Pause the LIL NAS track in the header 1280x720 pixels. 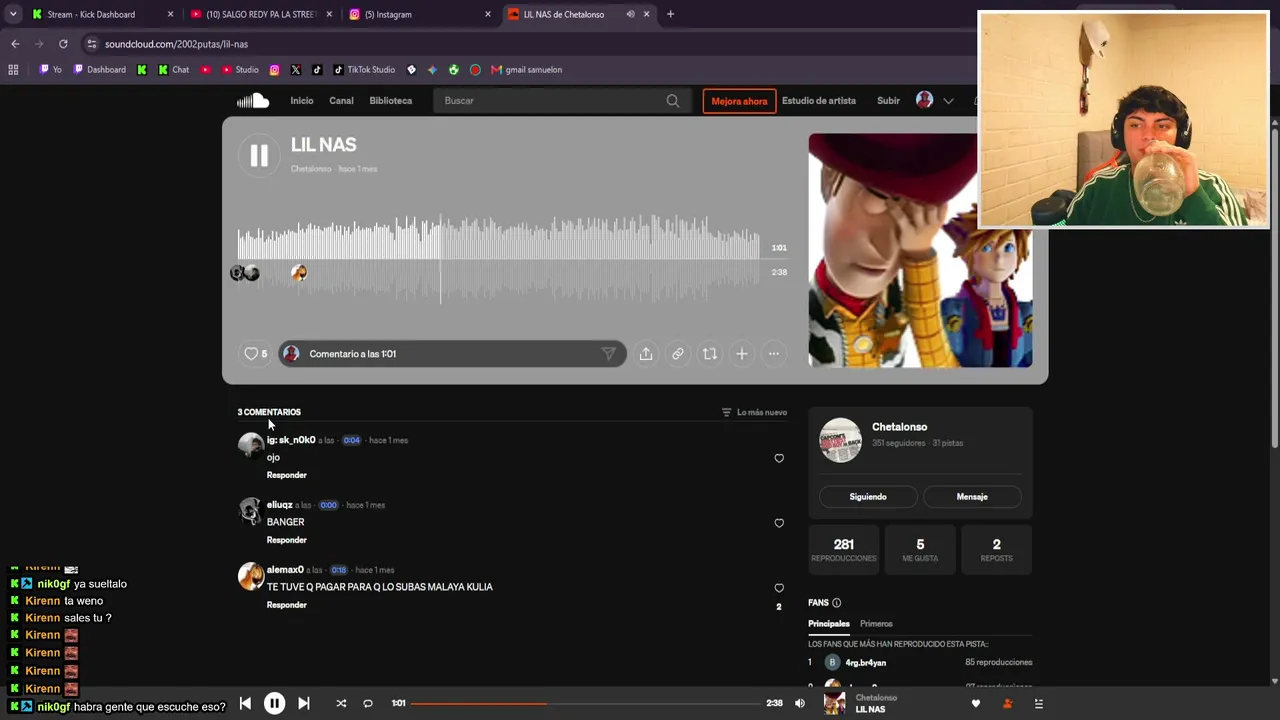coord(259,155)
